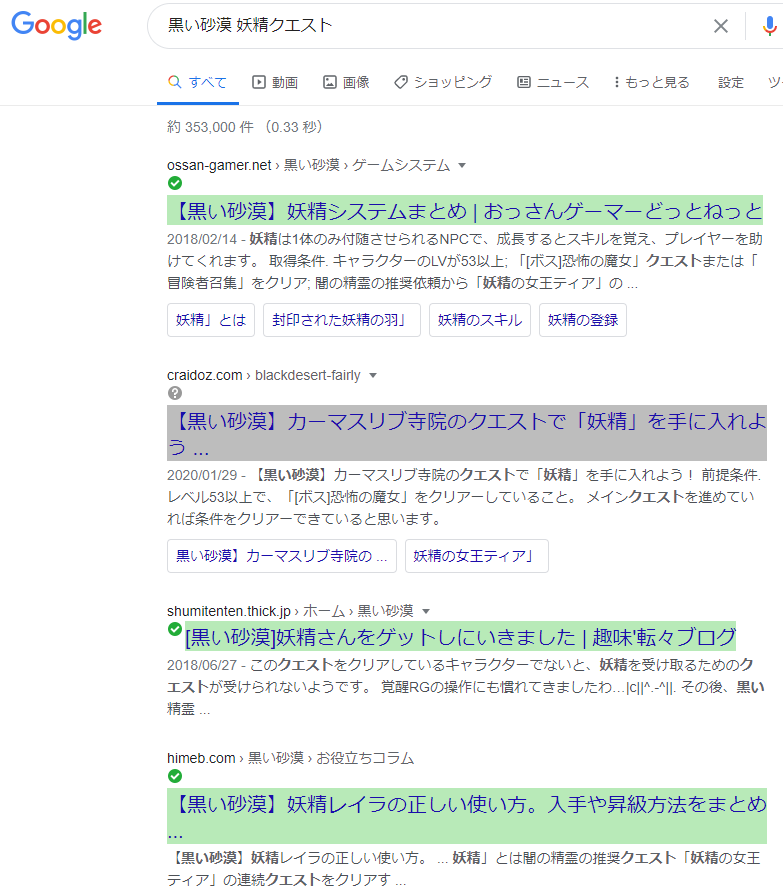Start voice search with the microphone icon

pos(769,26)
